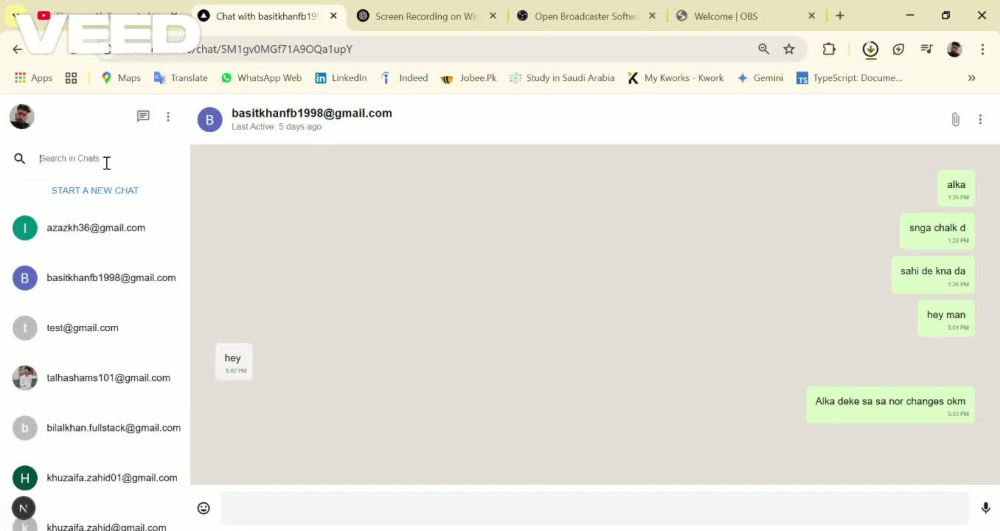The height and width of the screenshot is (531, 1000).
Task: Open TypeScript Documentation bookmark
Action: click(x=849, y=78)
